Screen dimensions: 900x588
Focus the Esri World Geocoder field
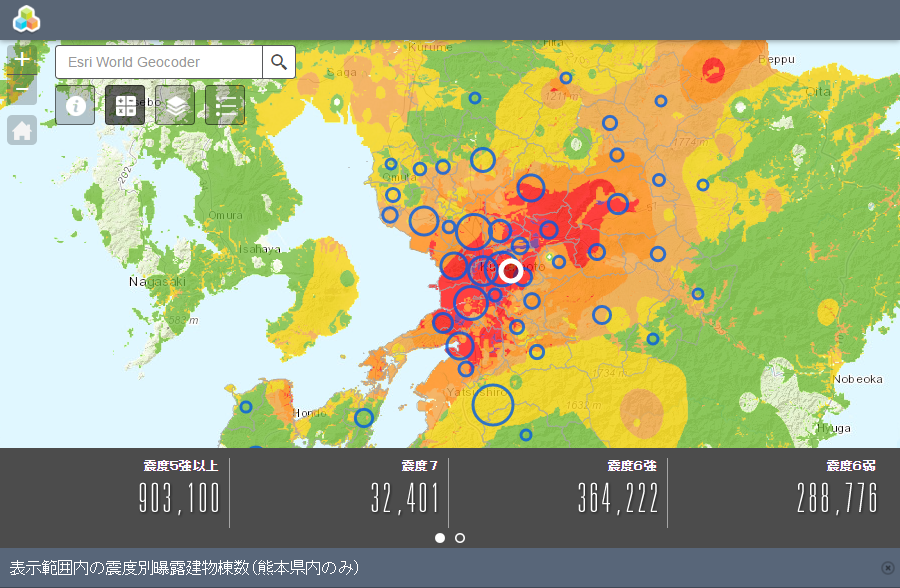point(160,62)
